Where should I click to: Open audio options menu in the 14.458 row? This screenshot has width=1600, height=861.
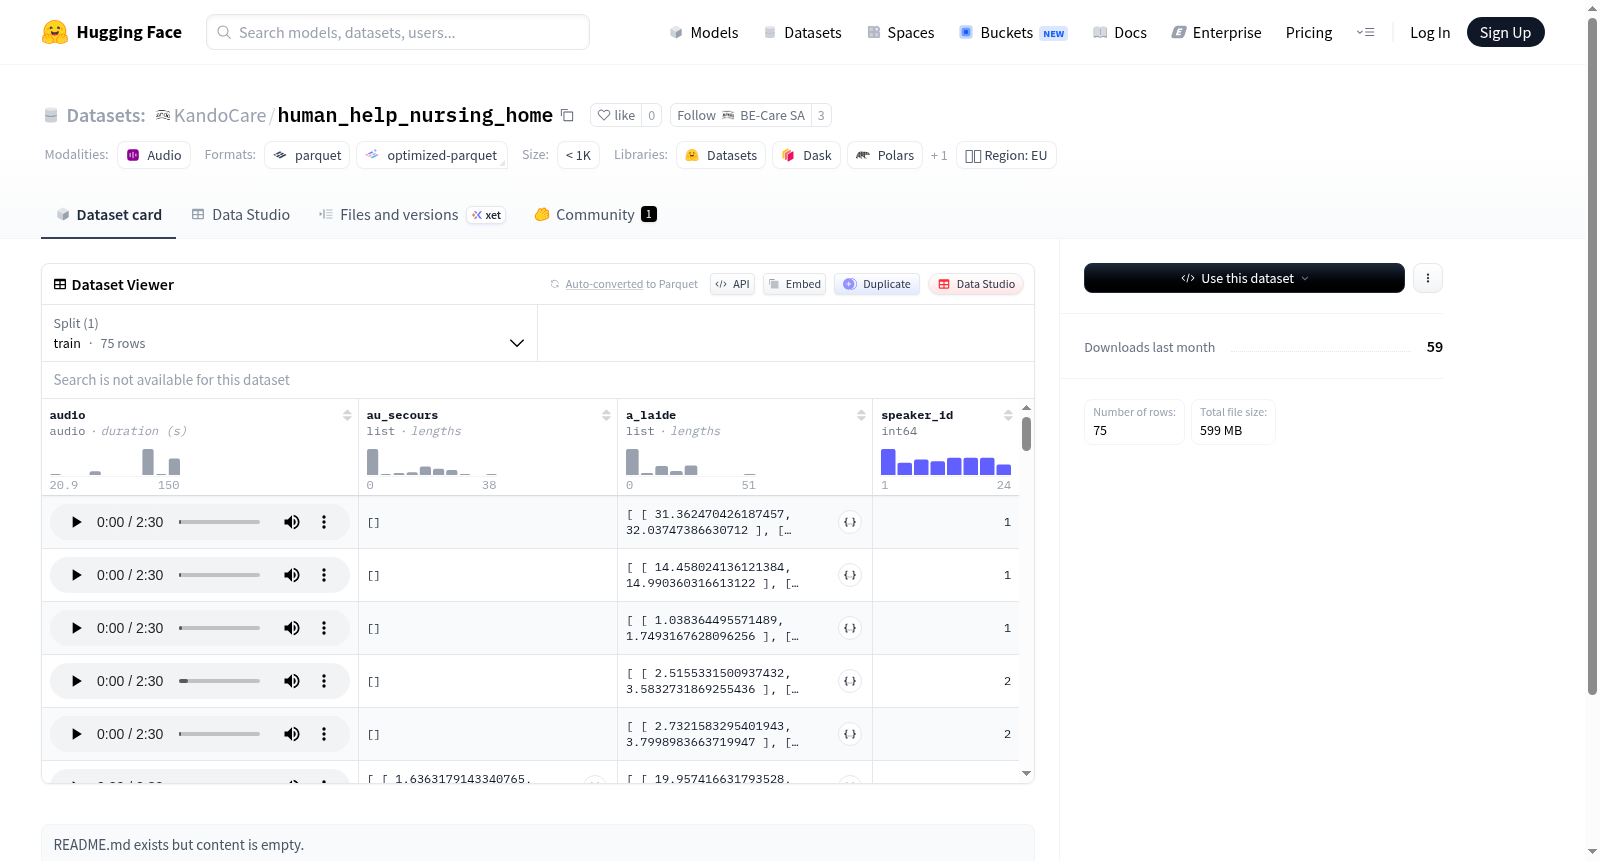(x=324, y=575)
